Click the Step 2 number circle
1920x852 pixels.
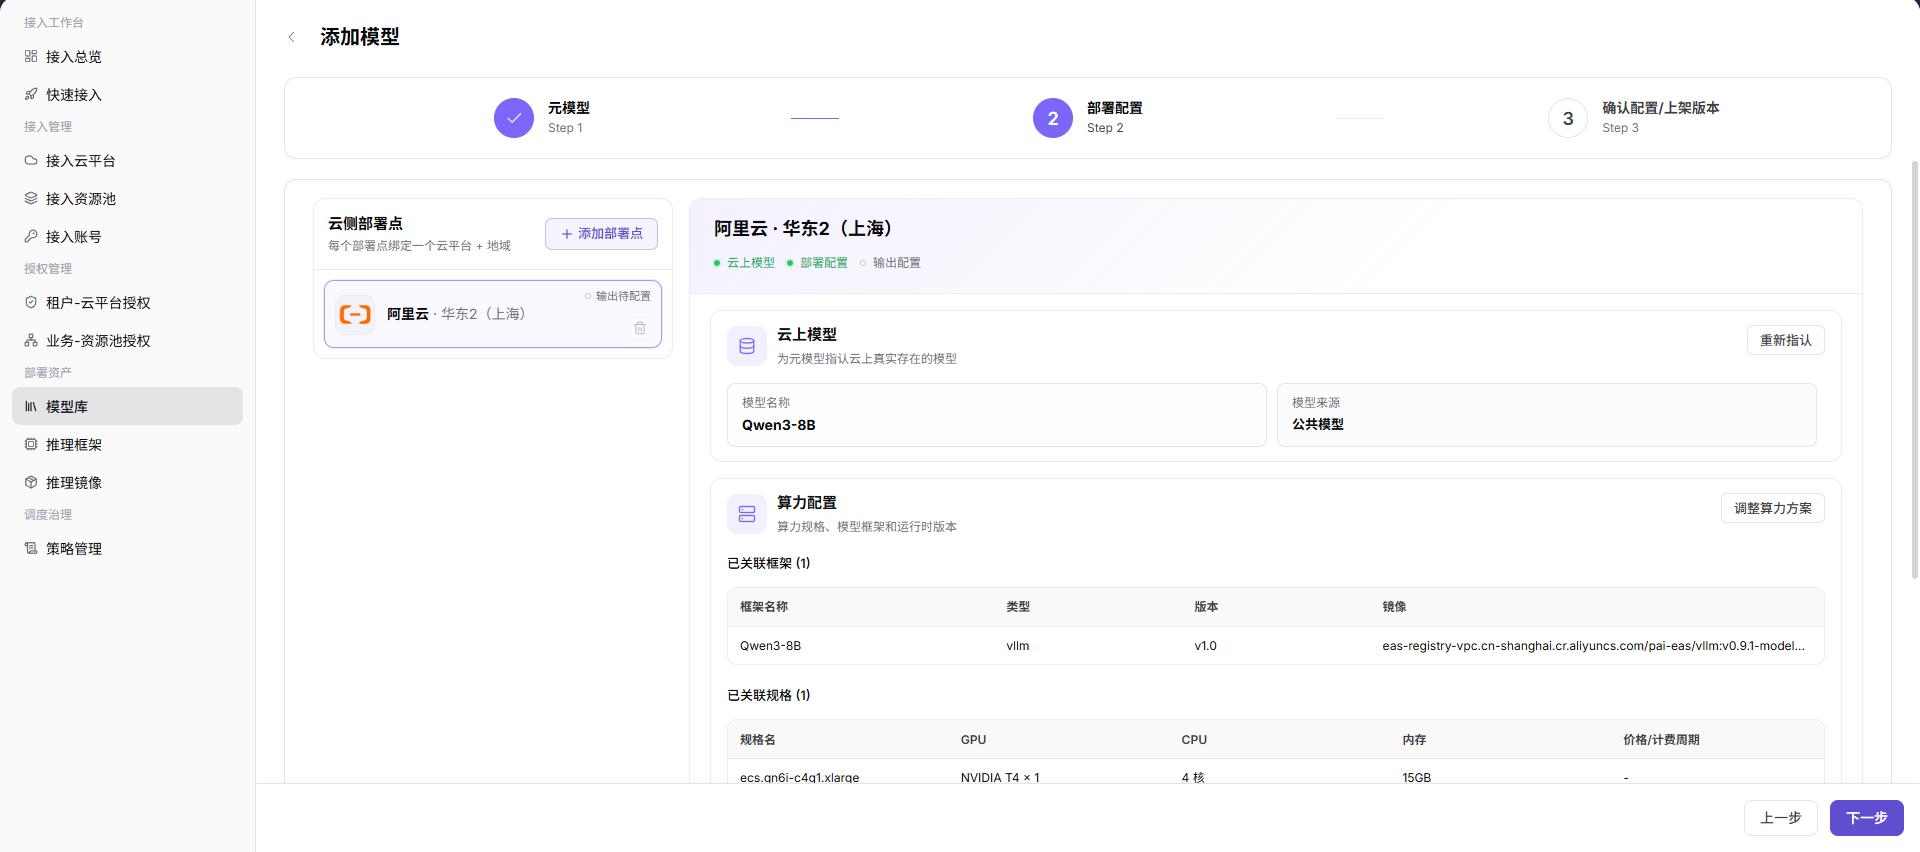tap(1053, 118)
